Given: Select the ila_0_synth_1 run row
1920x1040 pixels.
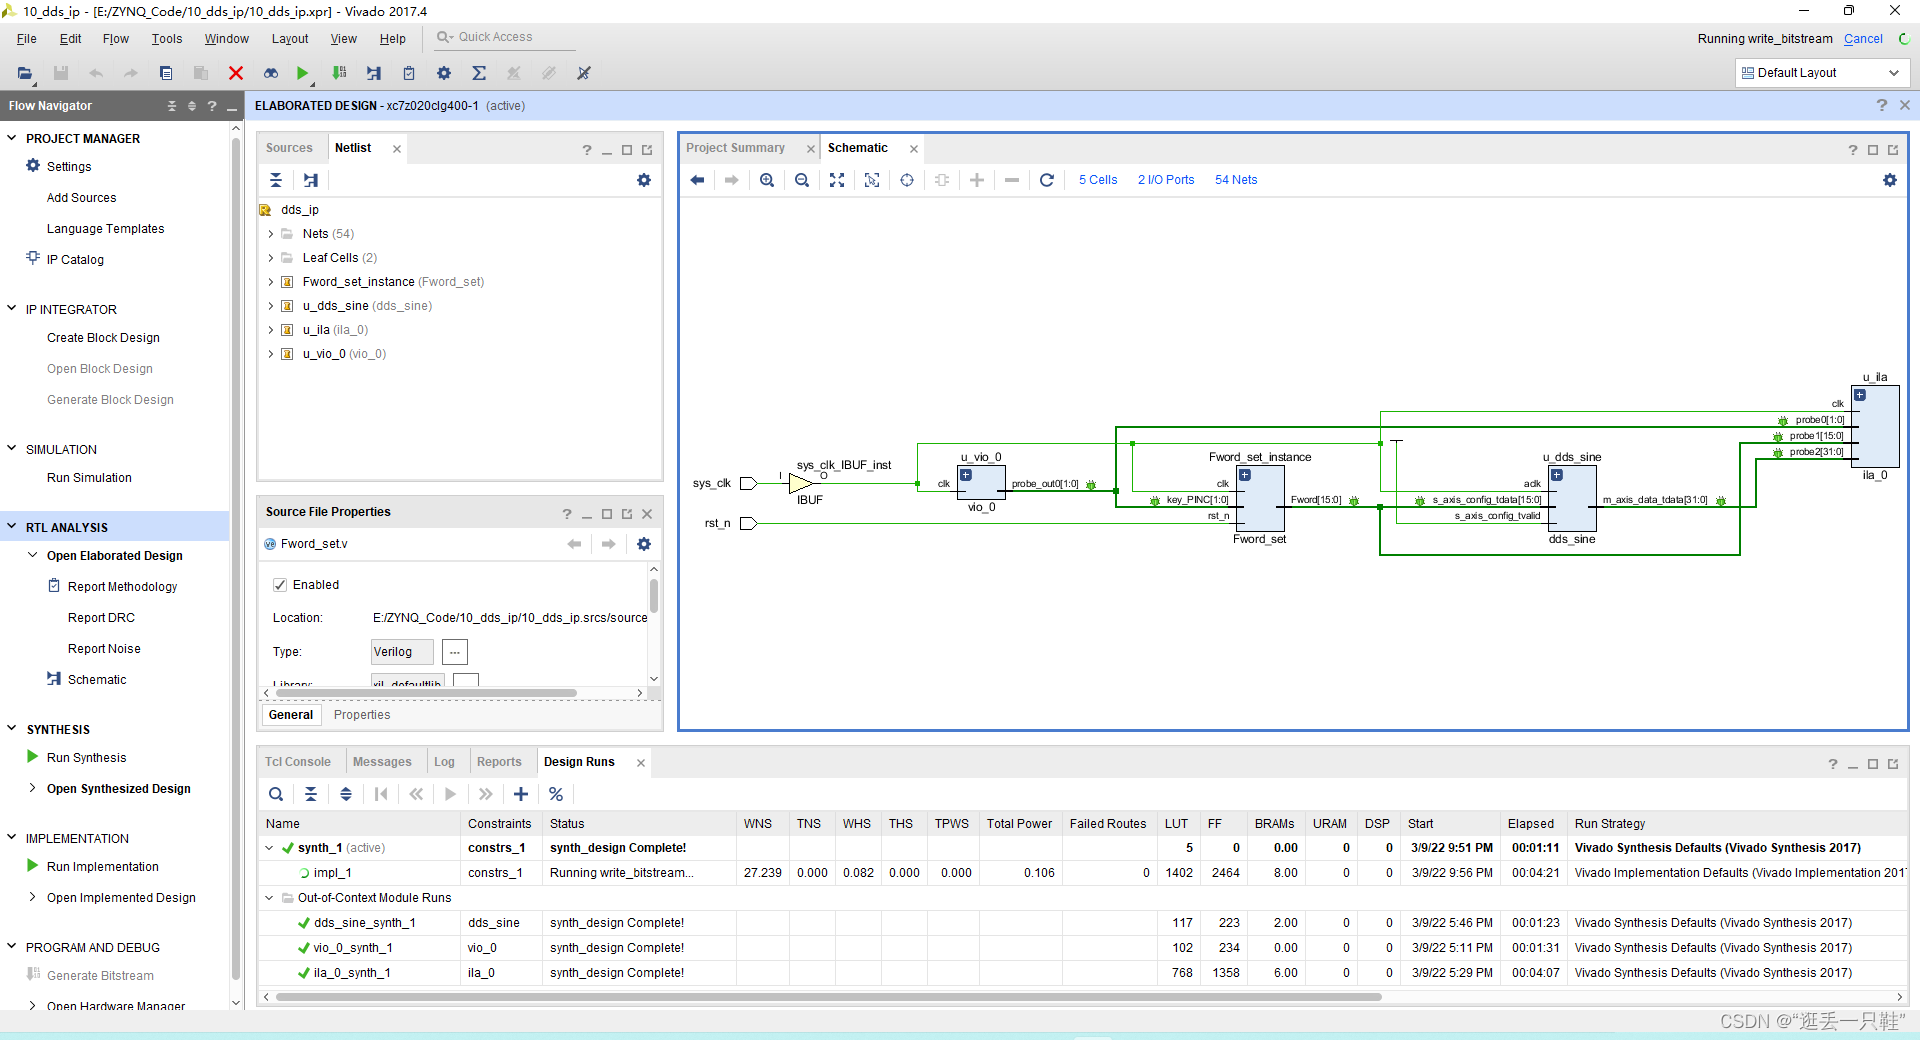Looking at the screenshot, I should click(1082, 973).
